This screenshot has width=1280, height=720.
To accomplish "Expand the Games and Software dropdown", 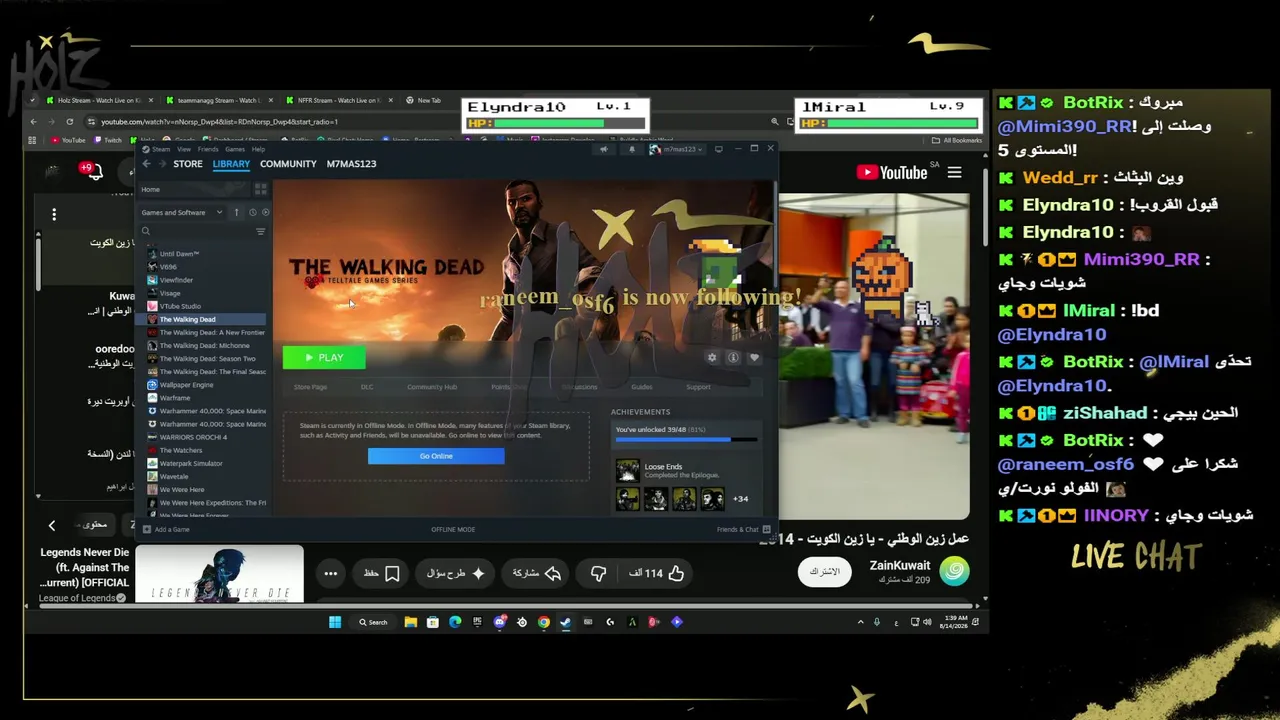I will [x=182, y=212].
